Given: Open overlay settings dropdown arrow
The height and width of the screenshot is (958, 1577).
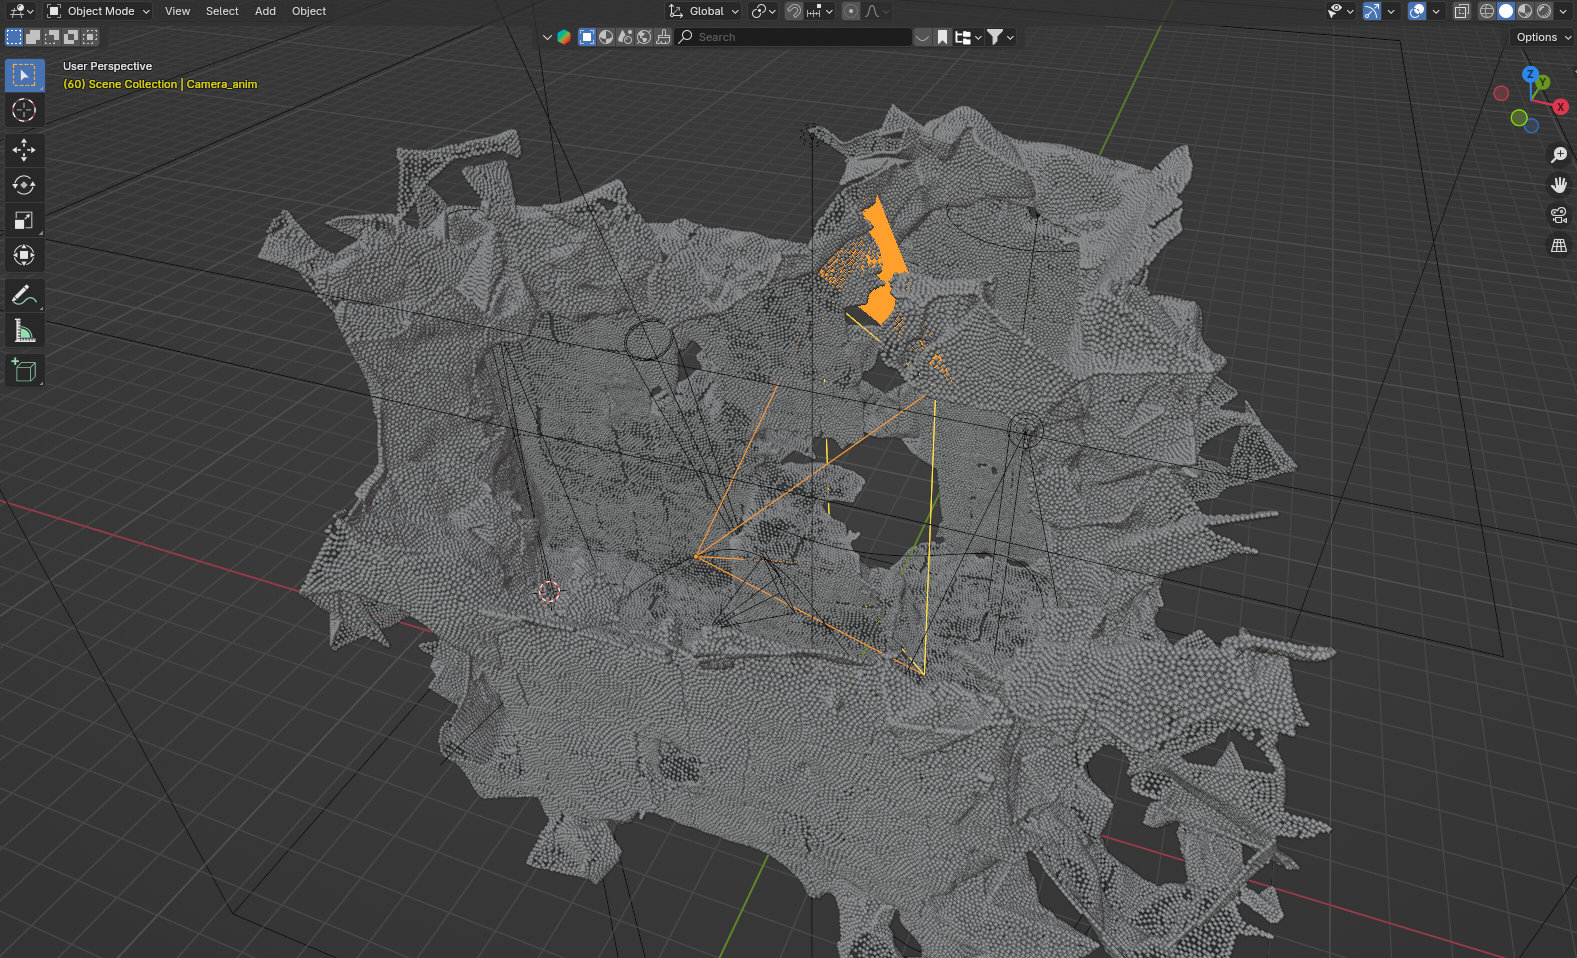Looking at the screenshot, I should pos(1435,11).
